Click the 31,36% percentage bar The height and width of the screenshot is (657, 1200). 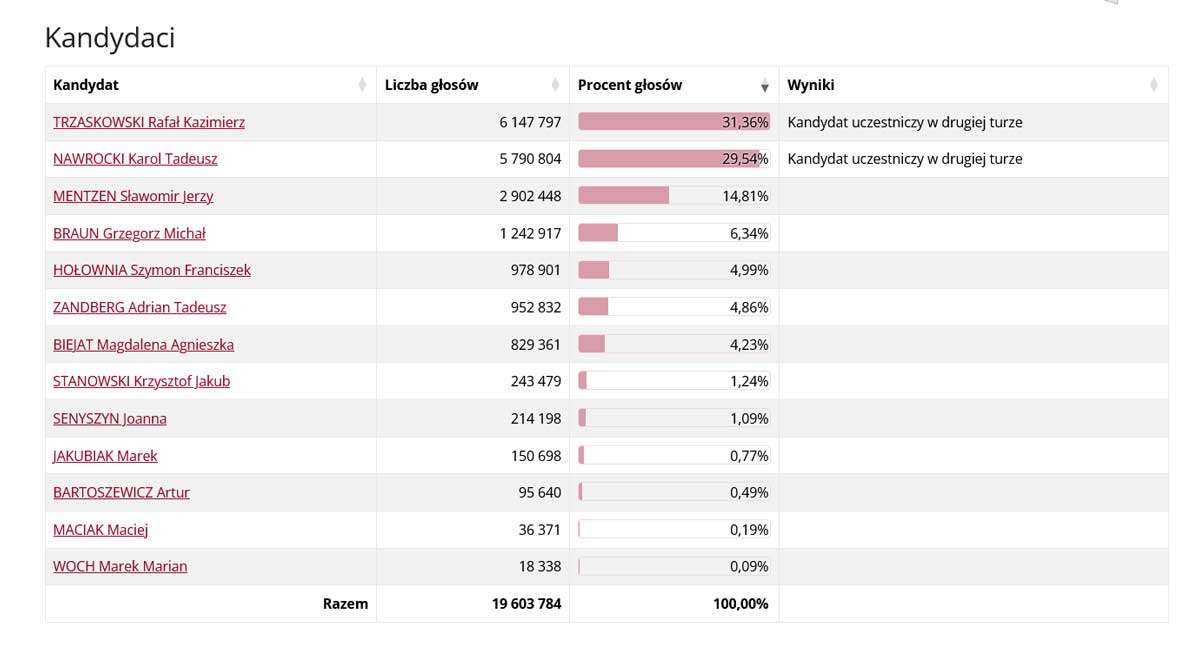point(673,122)
